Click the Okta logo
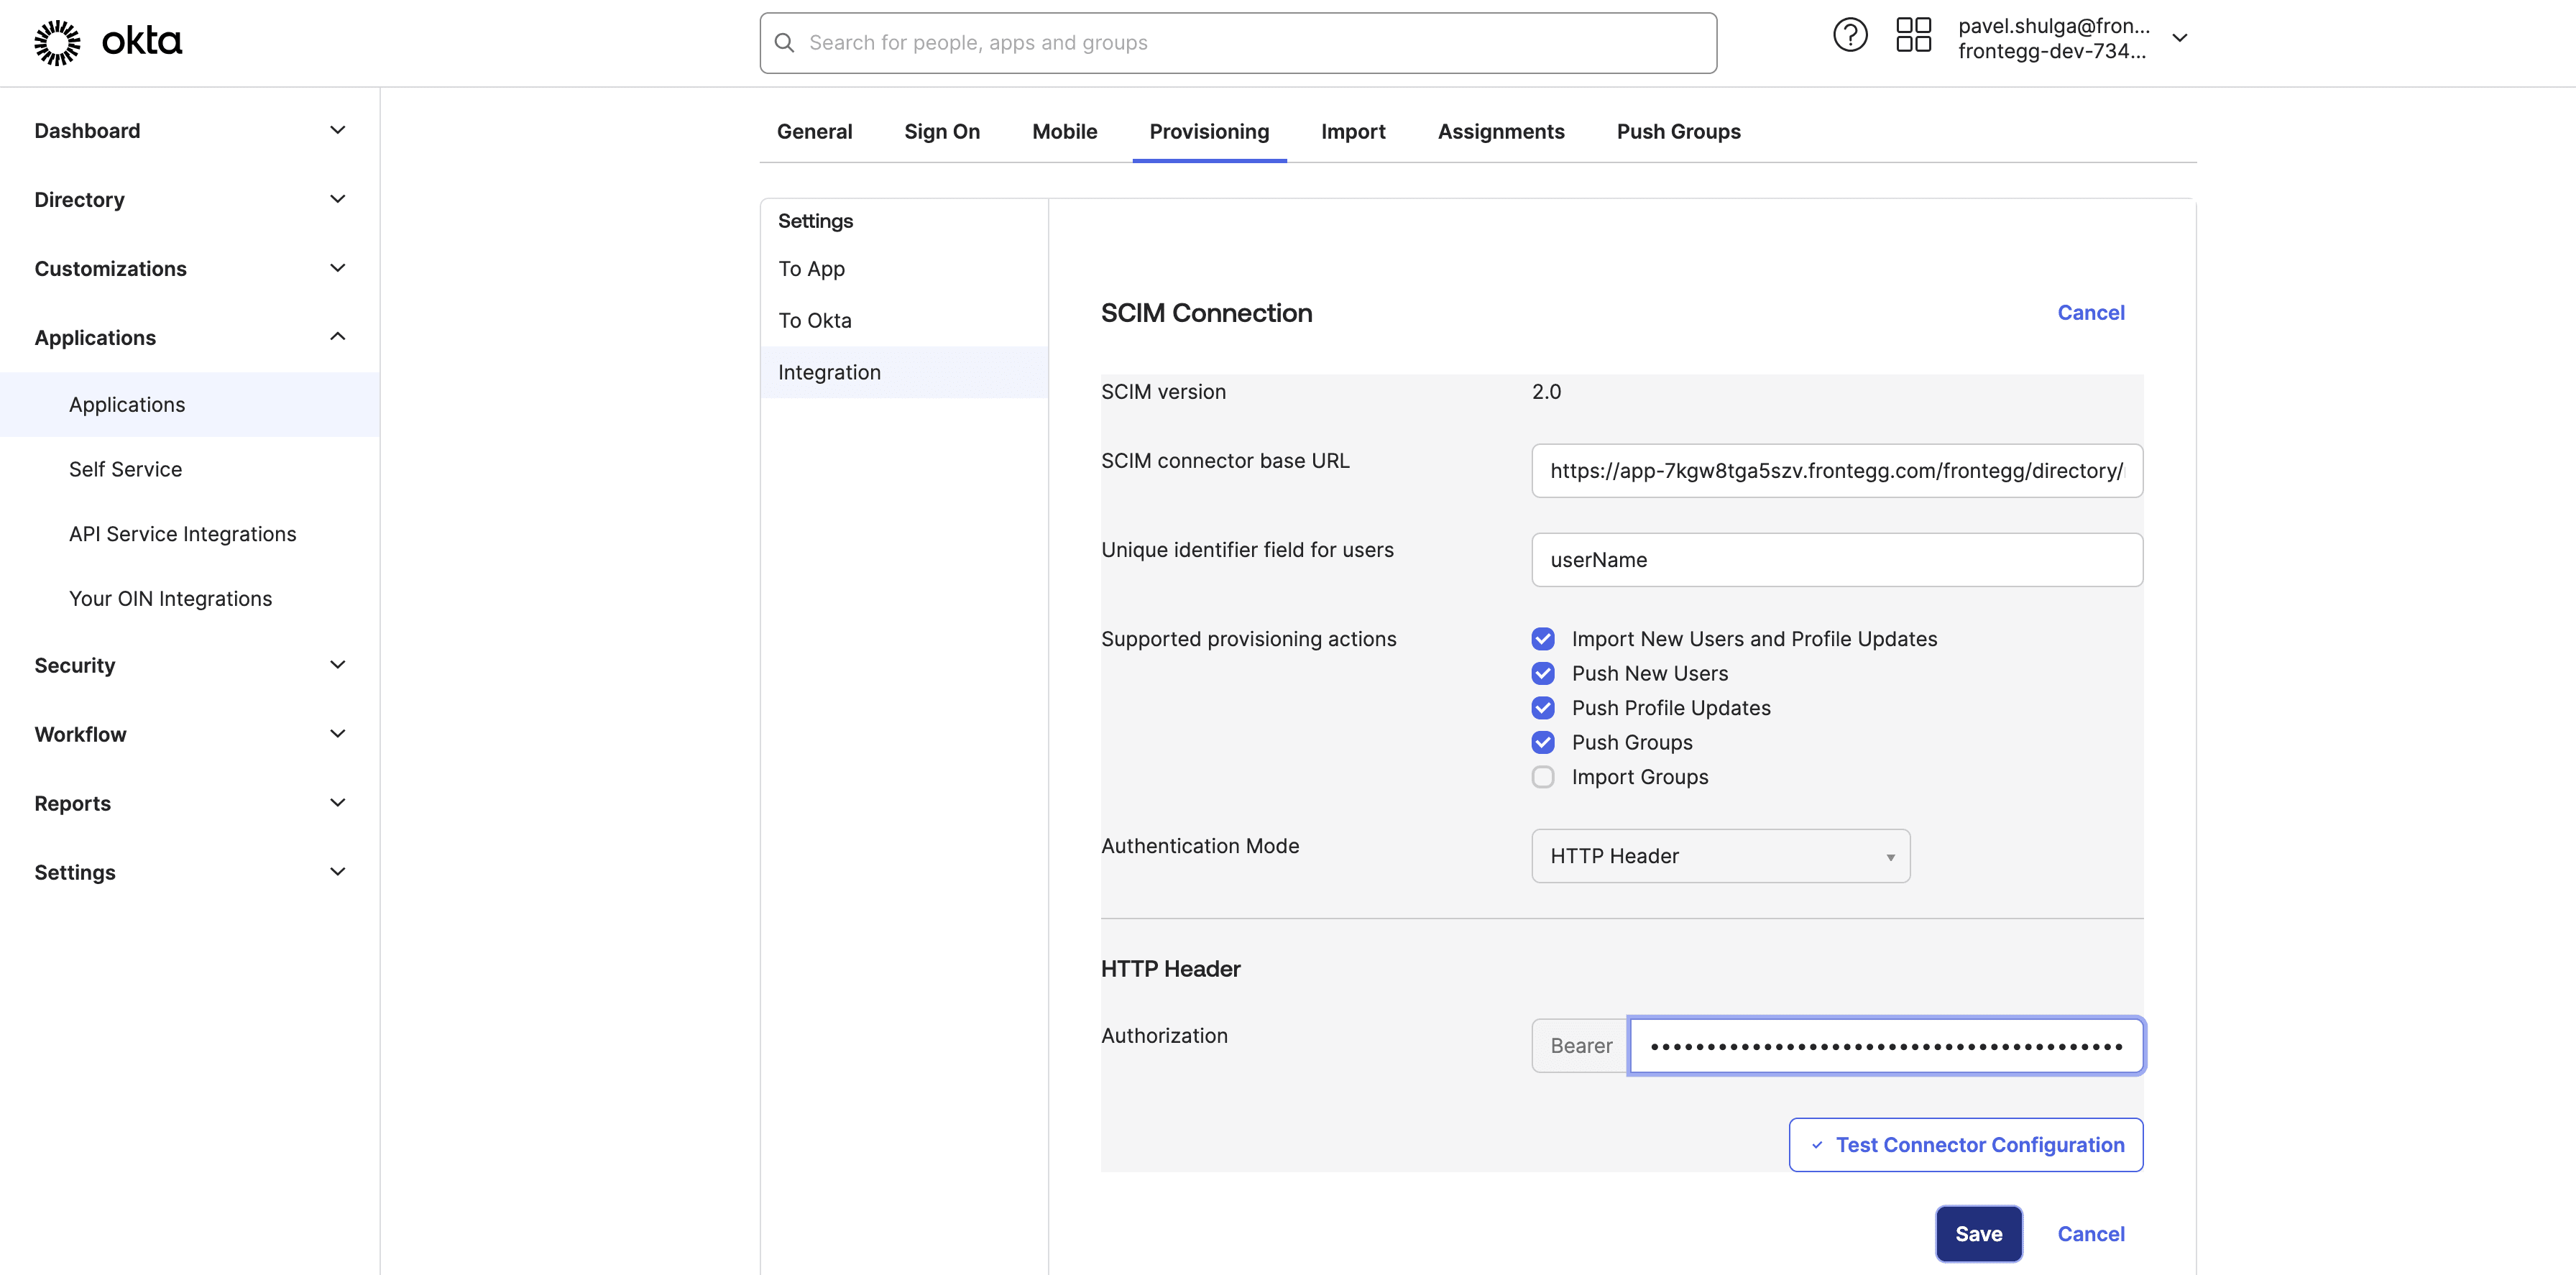The height and width of the screenshot is (1275, 2576). [x=108, y=42]
